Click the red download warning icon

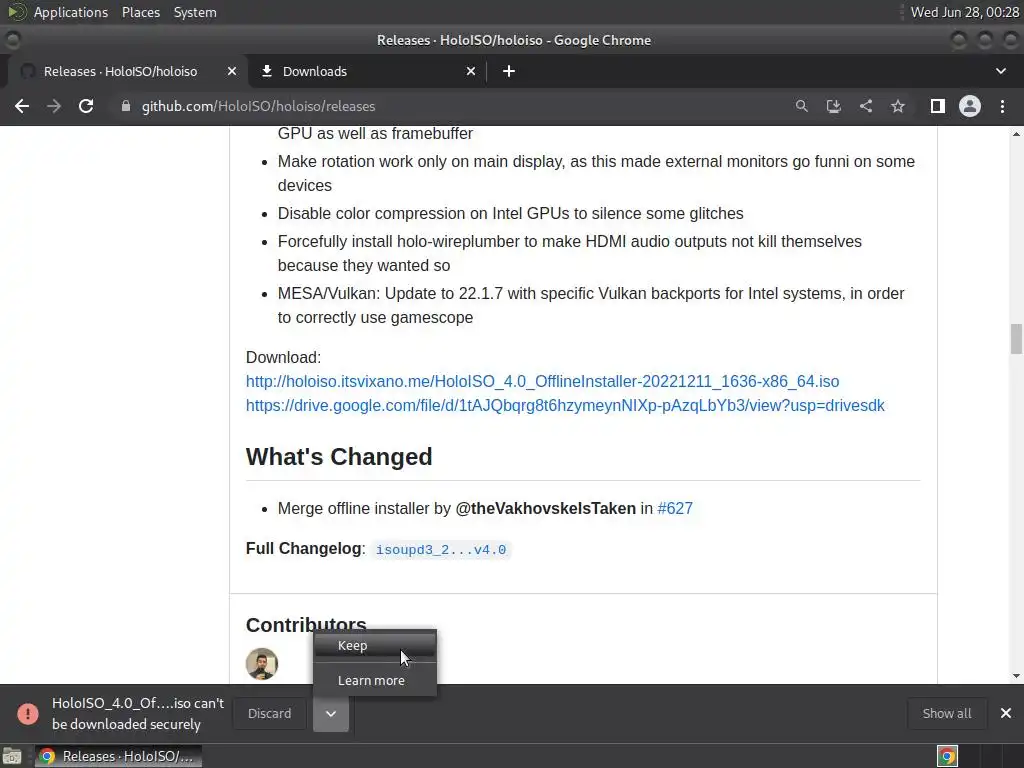click(x=27, y=714)
